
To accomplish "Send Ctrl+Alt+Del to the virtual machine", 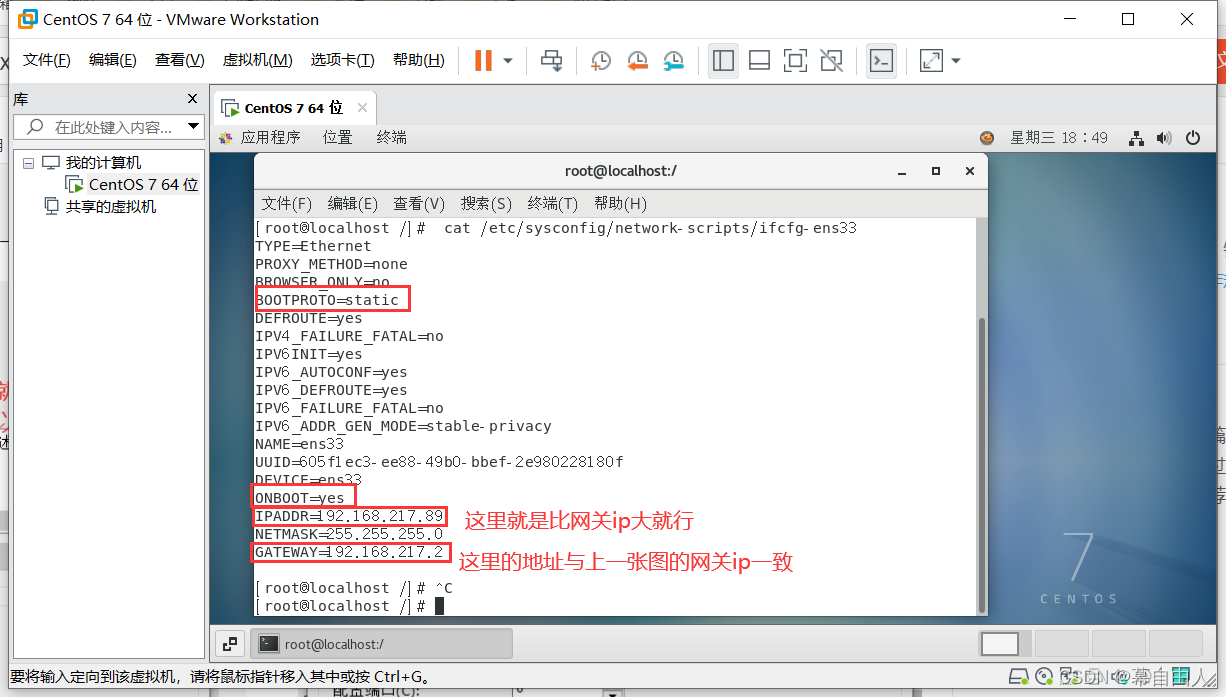I will pos(551,61).
